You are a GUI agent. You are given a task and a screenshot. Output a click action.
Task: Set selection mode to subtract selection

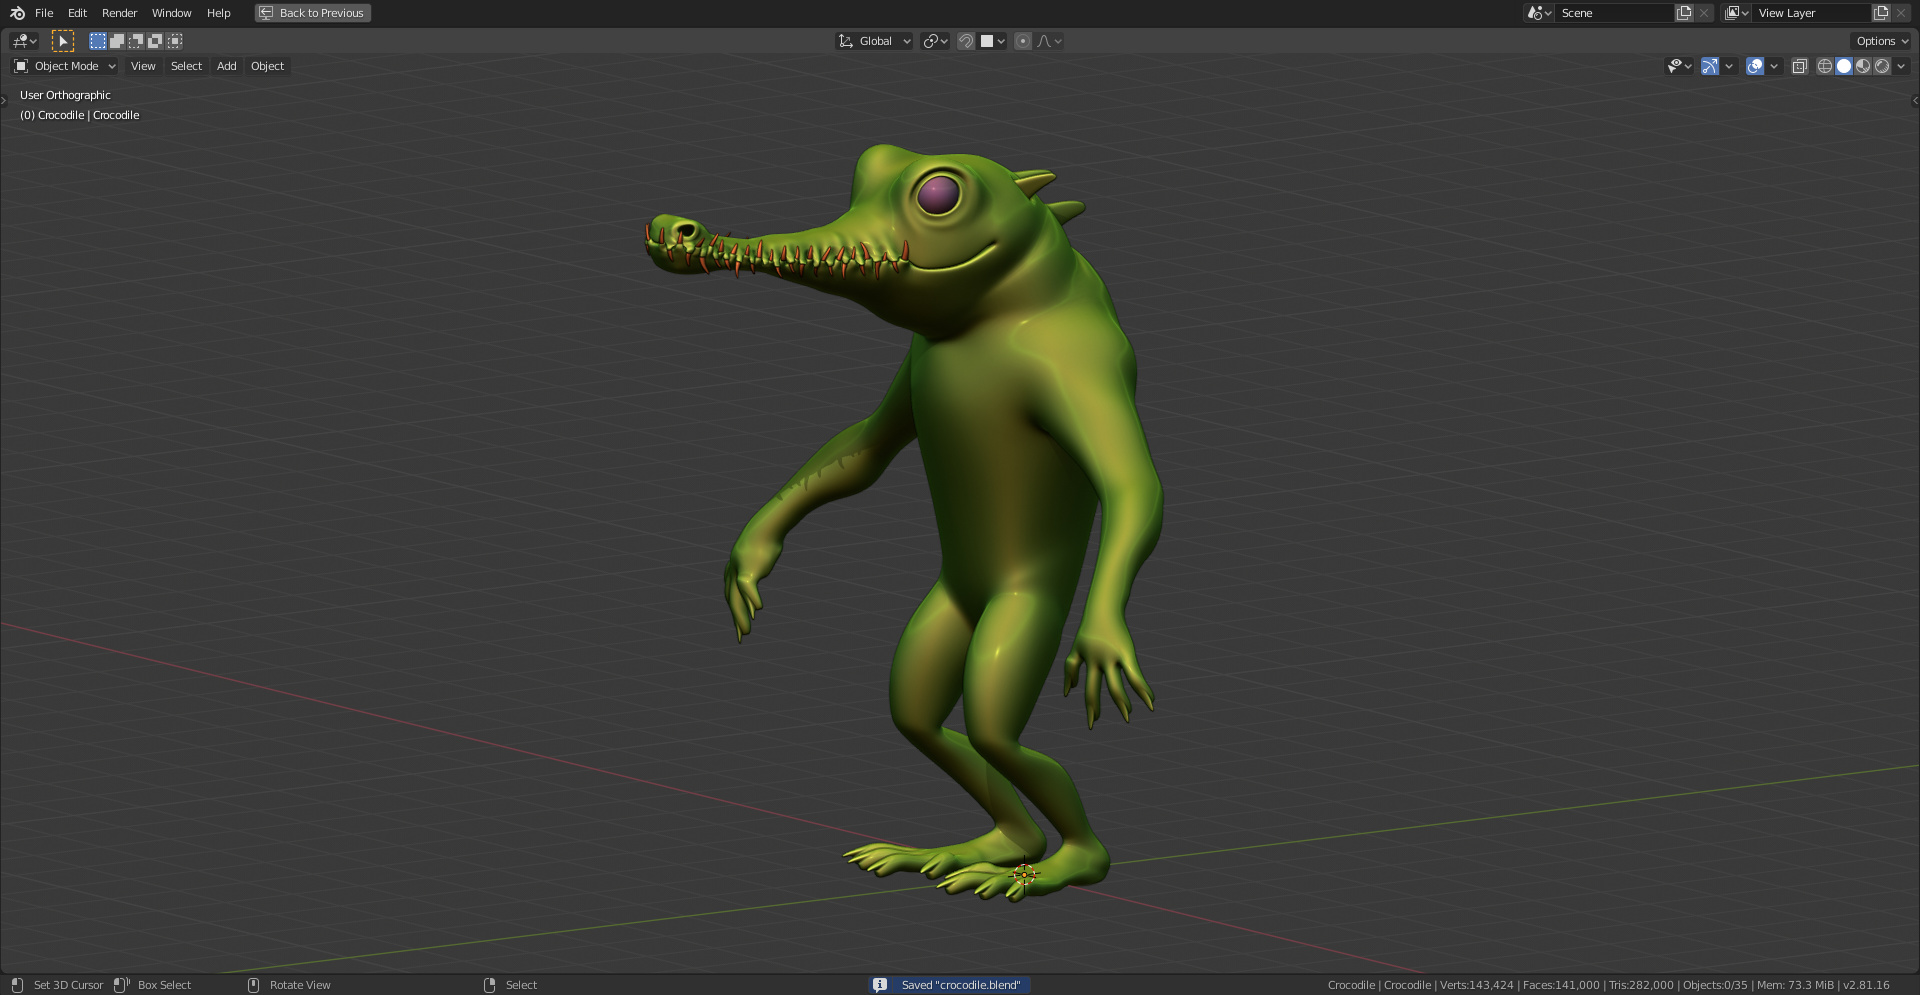(x=136, y=41)
